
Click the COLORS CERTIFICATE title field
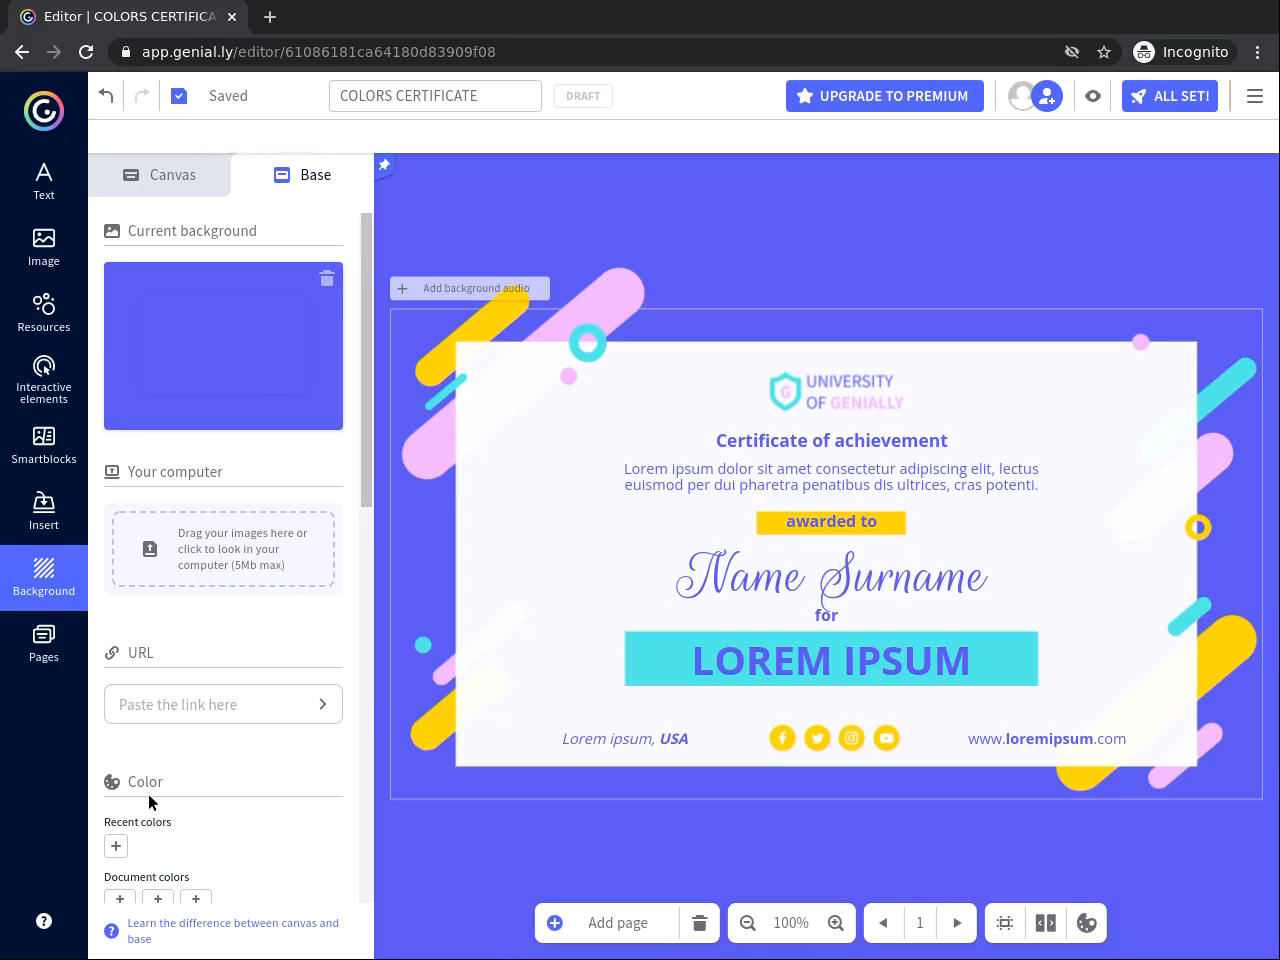tap(435, 96)
